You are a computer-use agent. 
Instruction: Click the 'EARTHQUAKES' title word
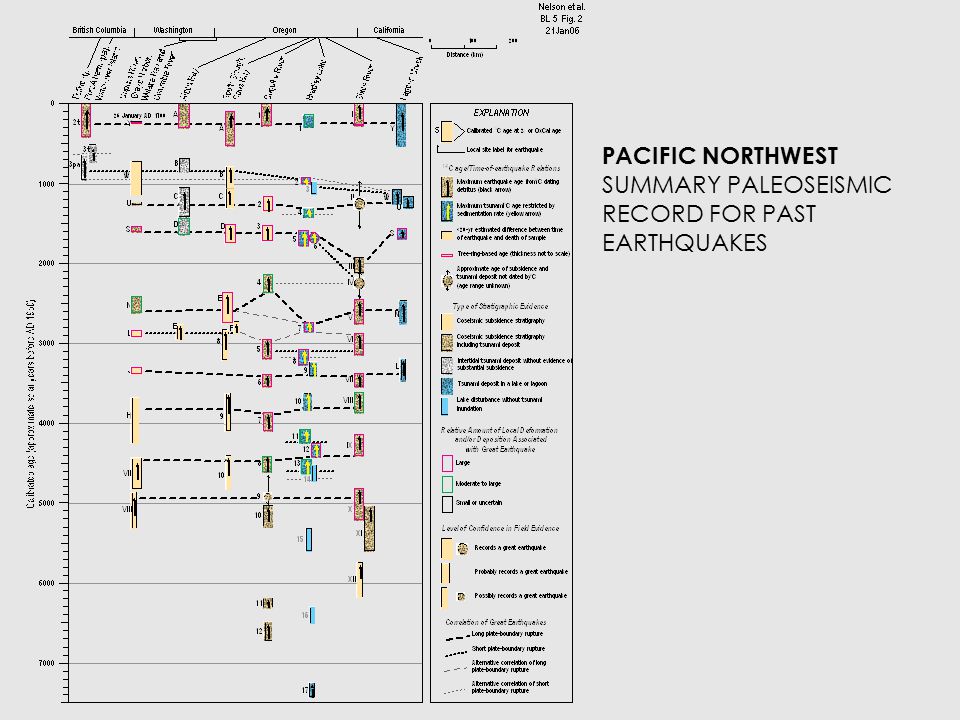point(684,243)
